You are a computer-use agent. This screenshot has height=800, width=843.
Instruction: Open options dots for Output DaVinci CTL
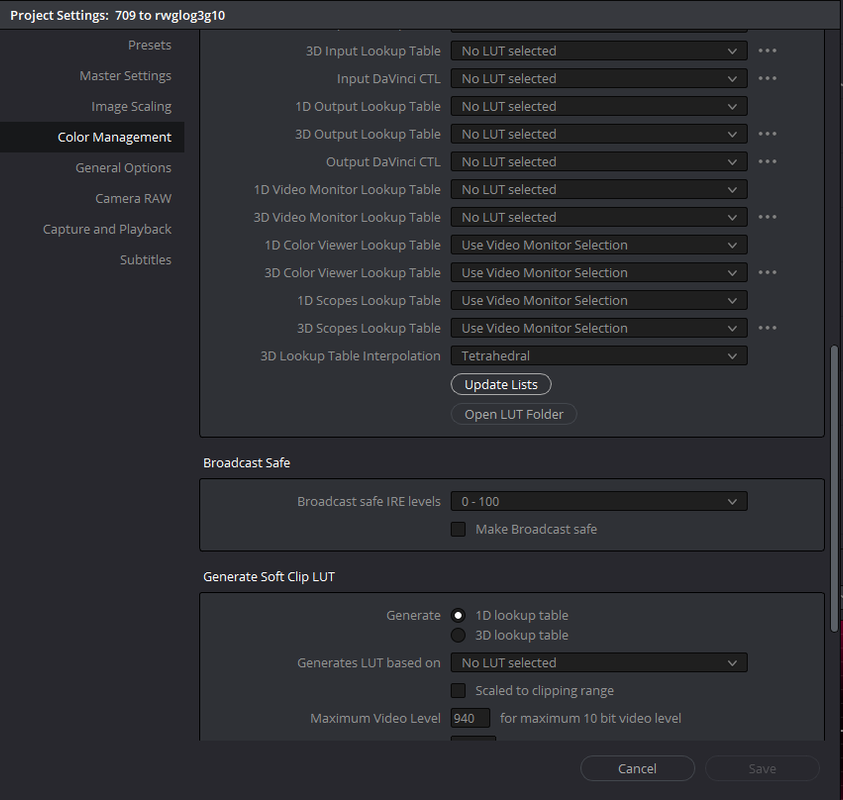tap(767, 162)
